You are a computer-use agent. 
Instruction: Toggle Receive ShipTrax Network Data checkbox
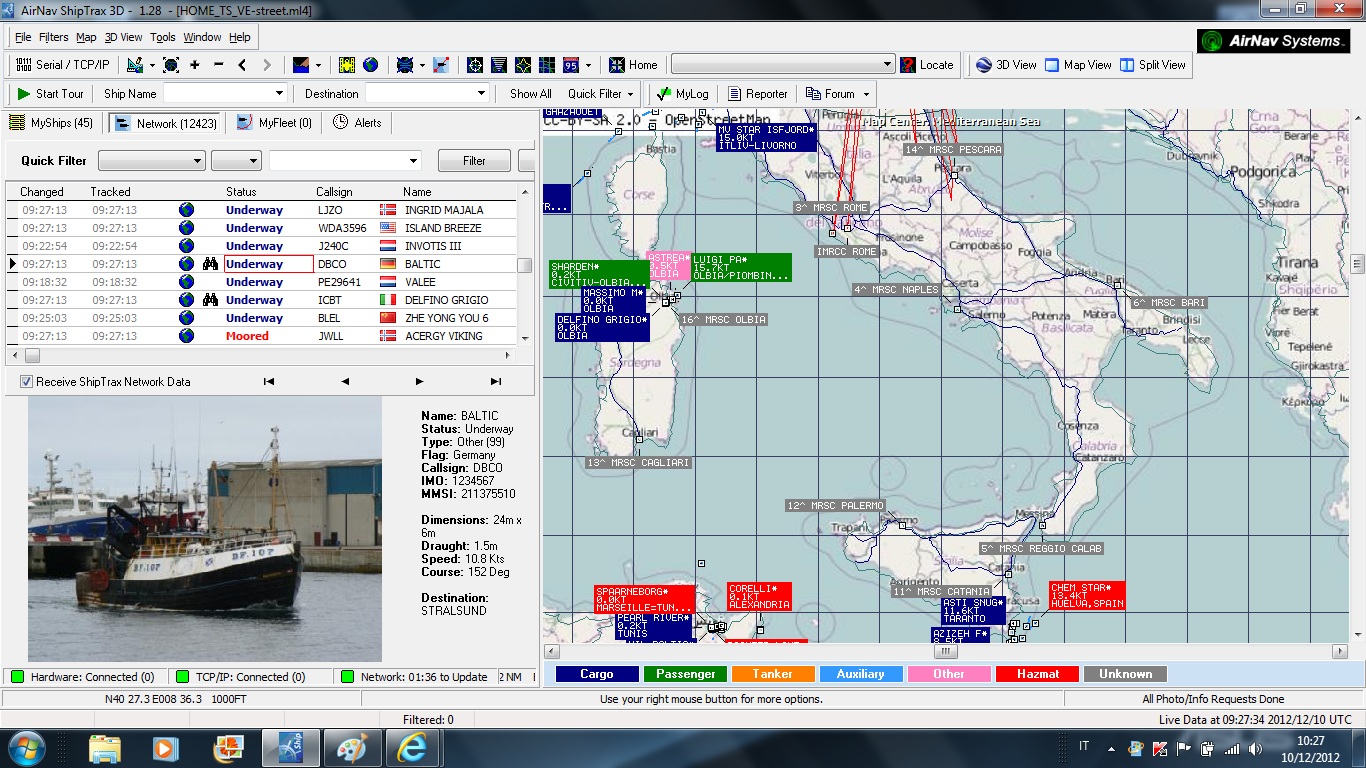tap(26, 382)
